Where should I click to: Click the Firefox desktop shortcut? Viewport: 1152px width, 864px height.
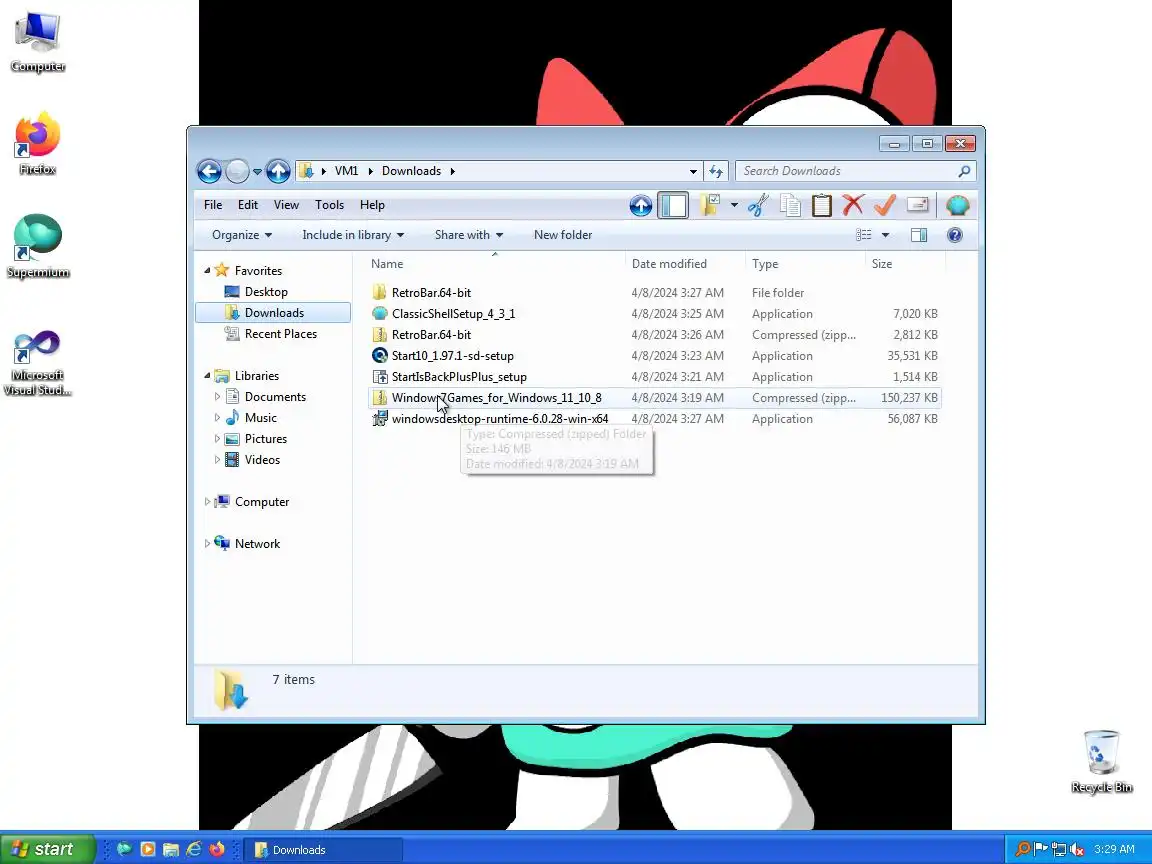click(x=37, y=143)
